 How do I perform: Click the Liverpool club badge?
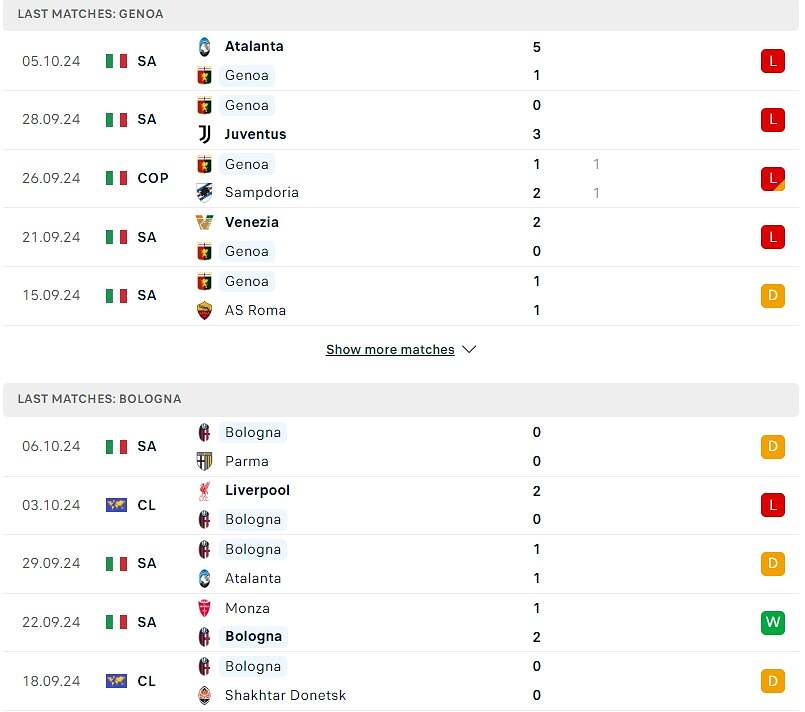(205, 490)
